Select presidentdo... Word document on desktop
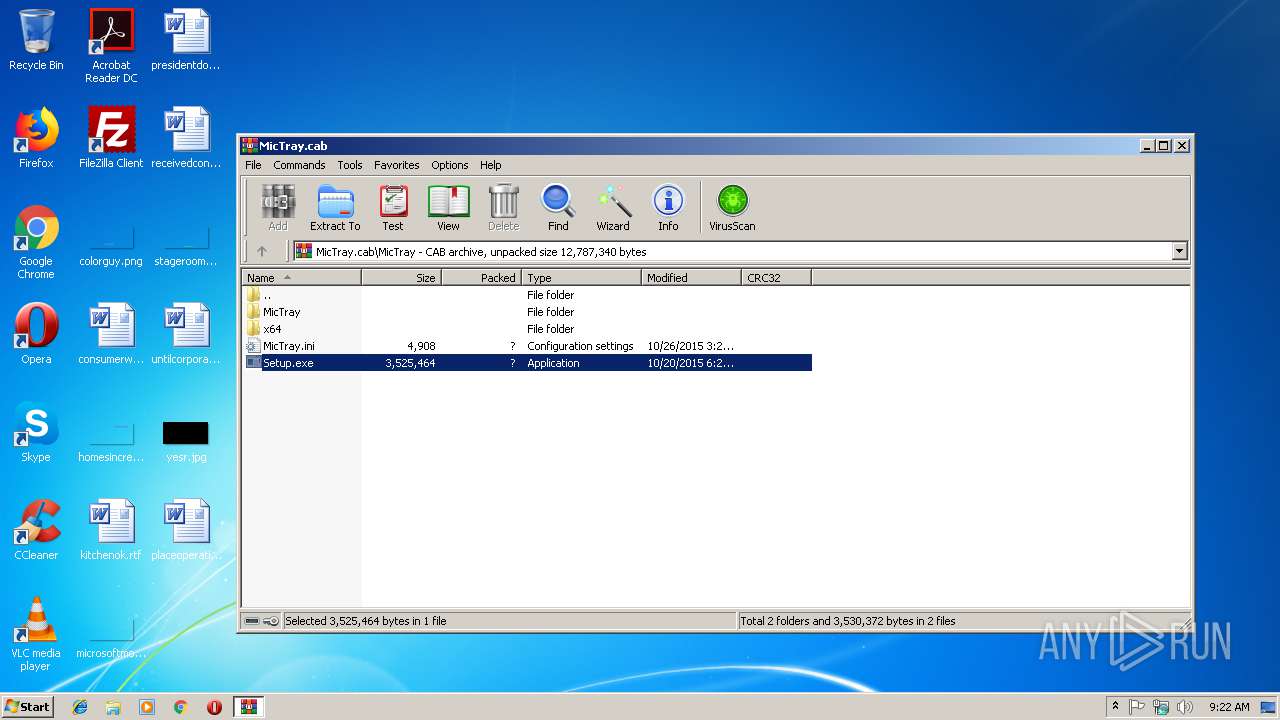1280x720 pixels. (186, 41)
